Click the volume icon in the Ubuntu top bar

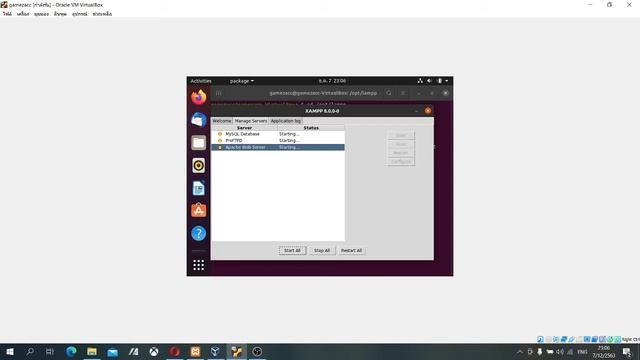(429, 81)
